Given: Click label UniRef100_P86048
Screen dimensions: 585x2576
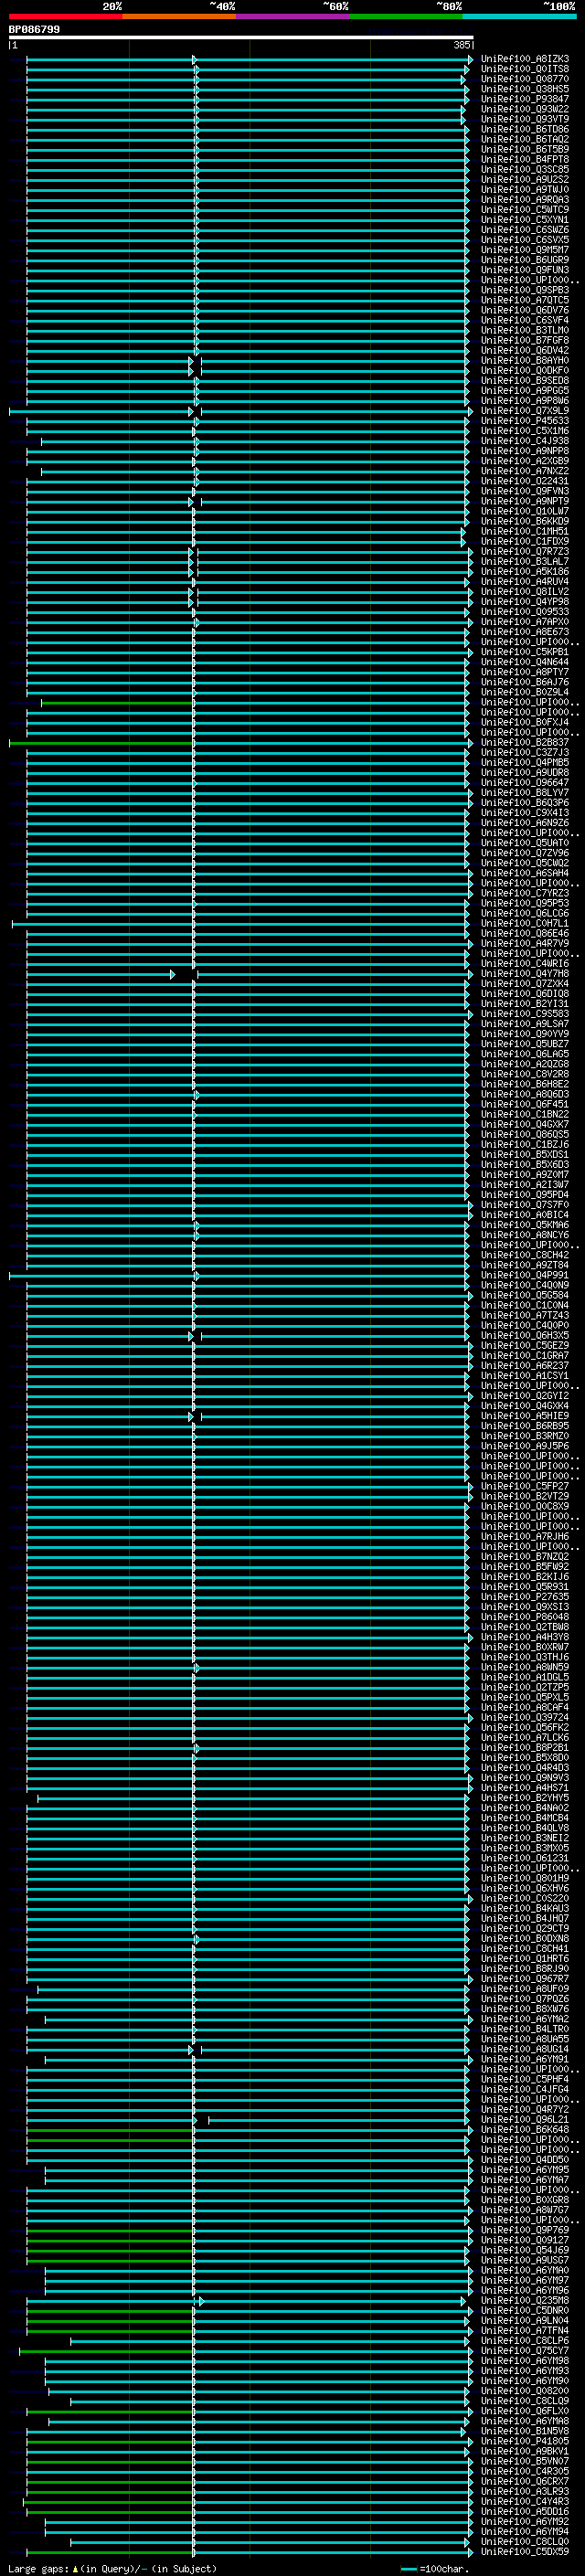Looking at the screenshot, I should [525, 1617].
